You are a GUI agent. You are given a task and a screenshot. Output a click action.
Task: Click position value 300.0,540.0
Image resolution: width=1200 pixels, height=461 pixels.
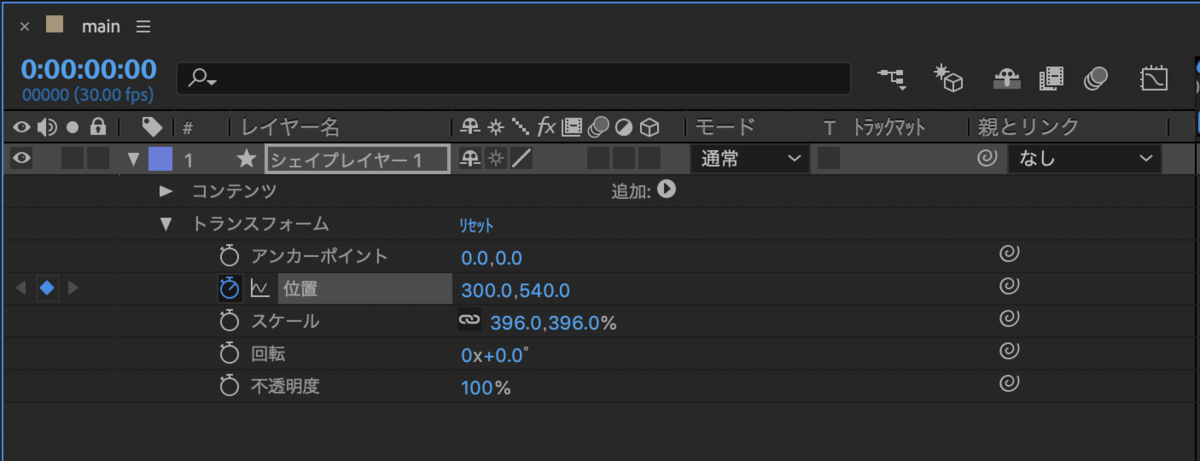[x=516, y=290]
